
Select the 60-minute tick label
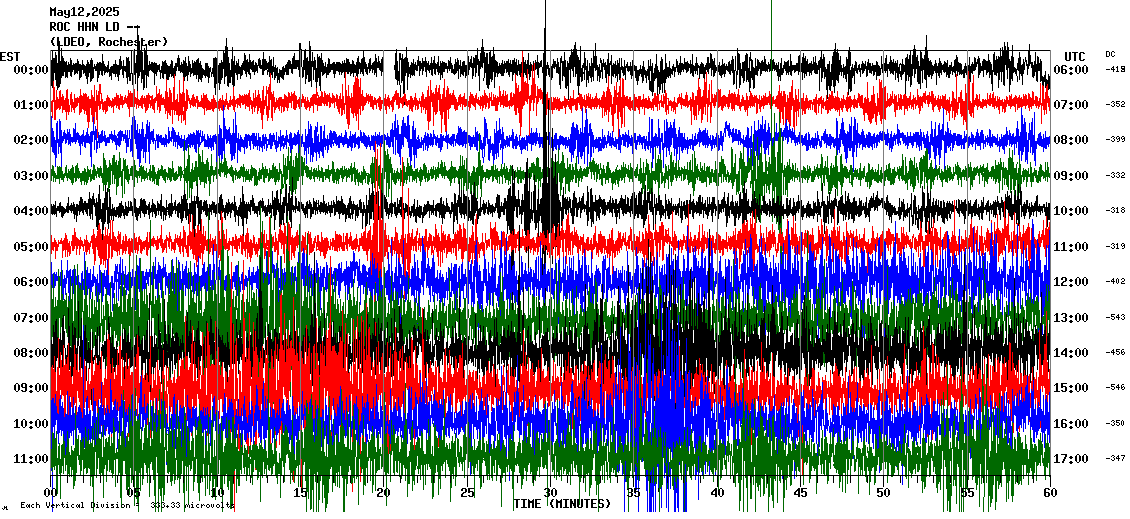(1049, 493)
